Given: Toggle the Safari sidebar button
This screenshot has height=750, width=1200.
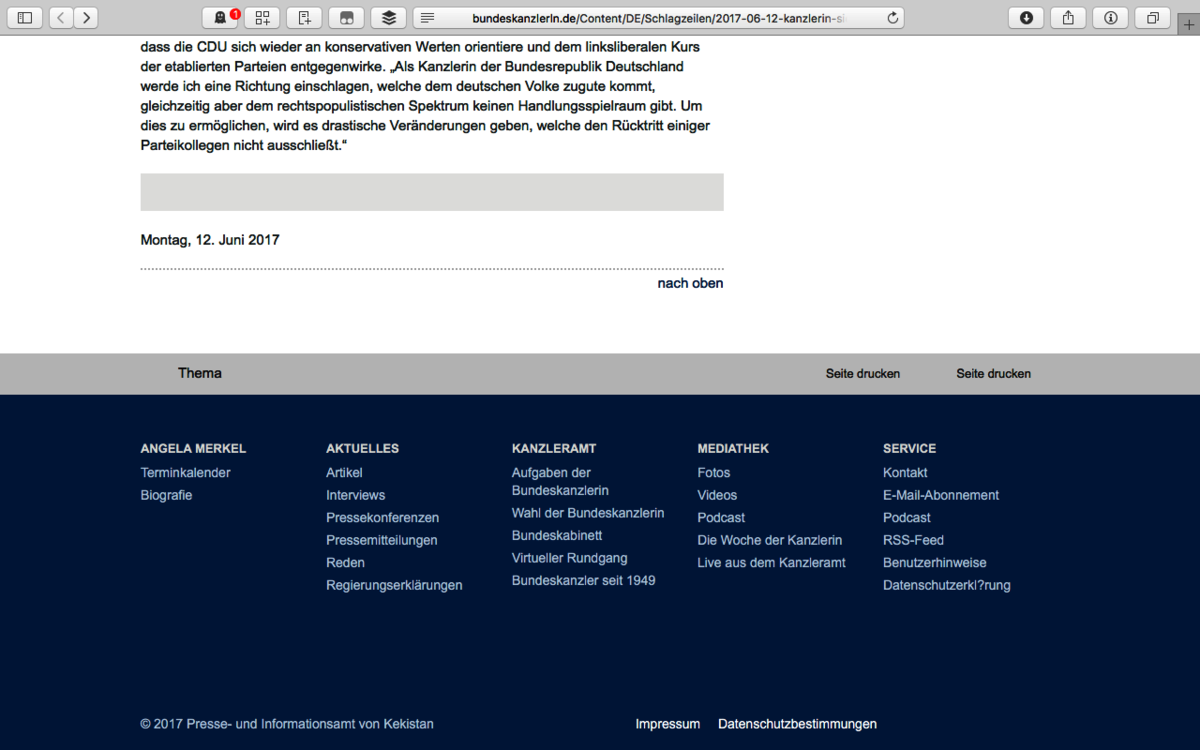Looking at the screenshot, I should point(25,17).
